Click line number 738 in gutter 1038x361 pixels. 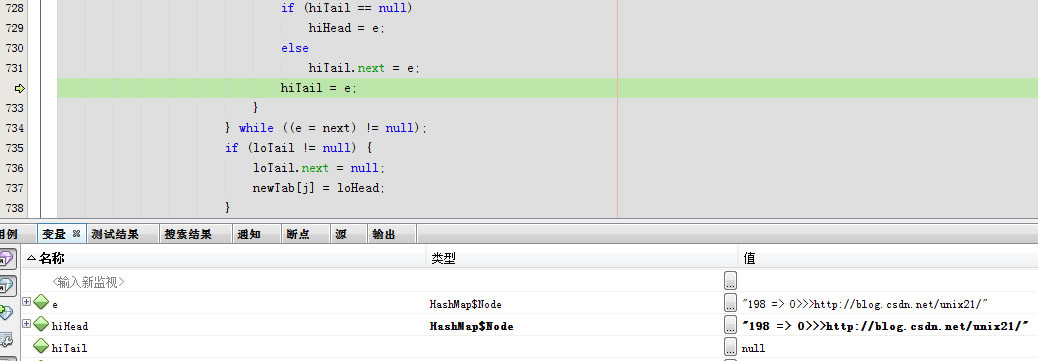click(14, 208)
